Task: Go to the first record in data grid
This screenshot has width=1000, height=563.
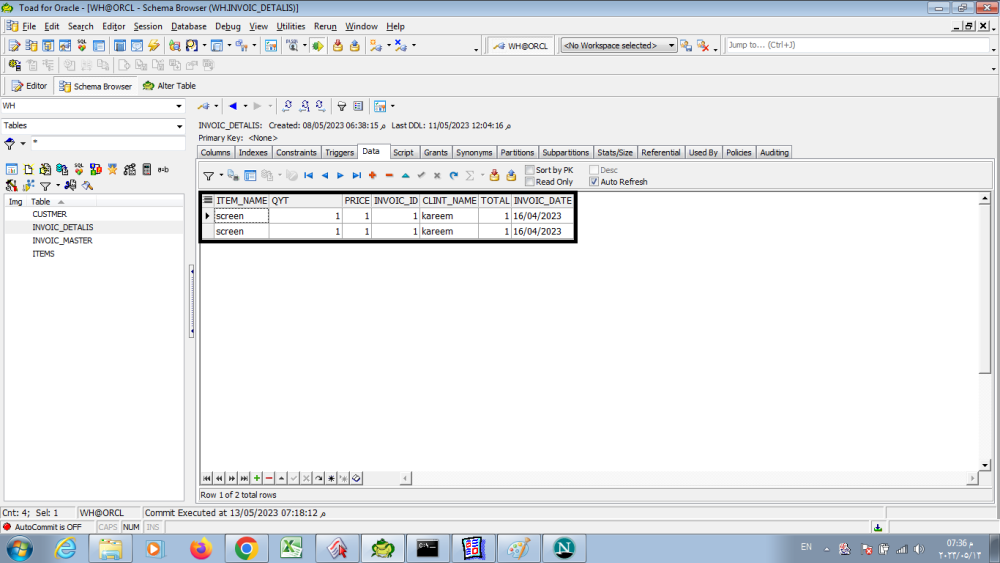Action: point(308,176)
